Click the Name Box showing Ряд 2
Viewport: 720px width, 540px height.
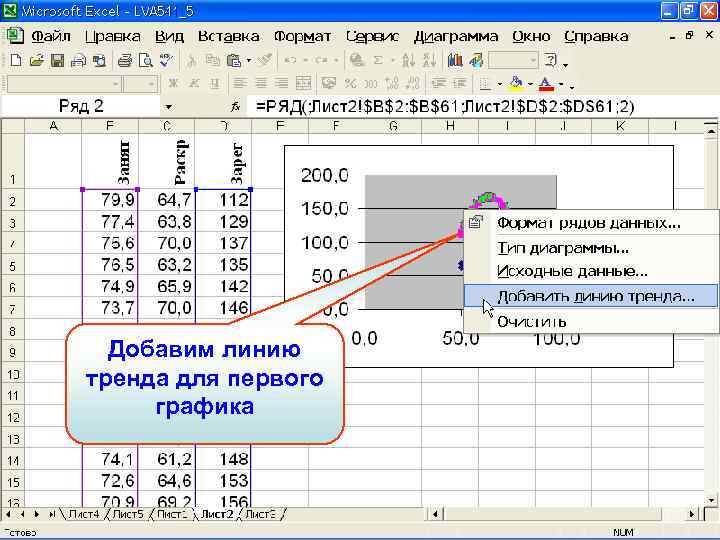81,107
